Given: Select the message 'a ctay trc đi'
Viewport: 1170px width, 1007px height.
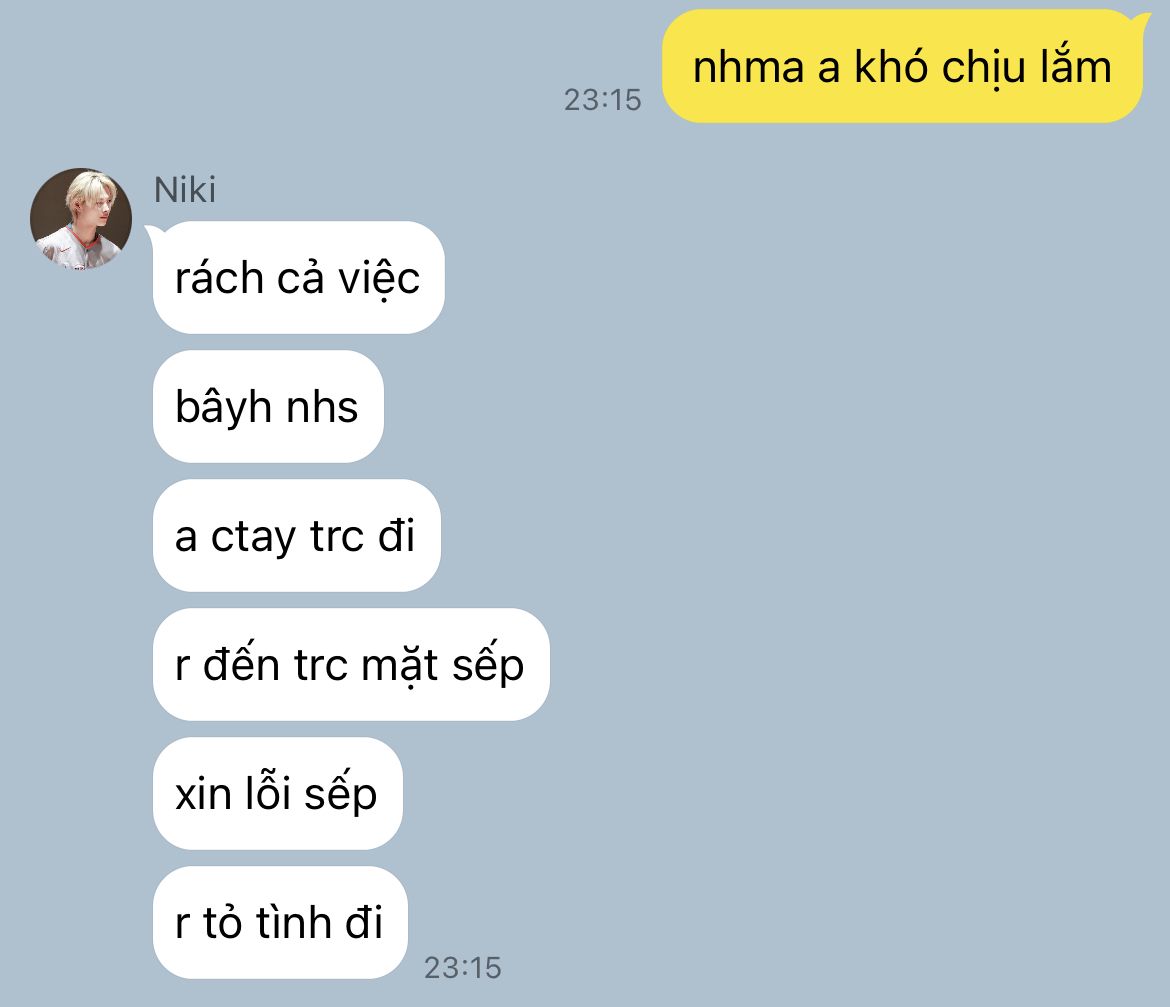Looking at the screenshot, I should point(296,536).
